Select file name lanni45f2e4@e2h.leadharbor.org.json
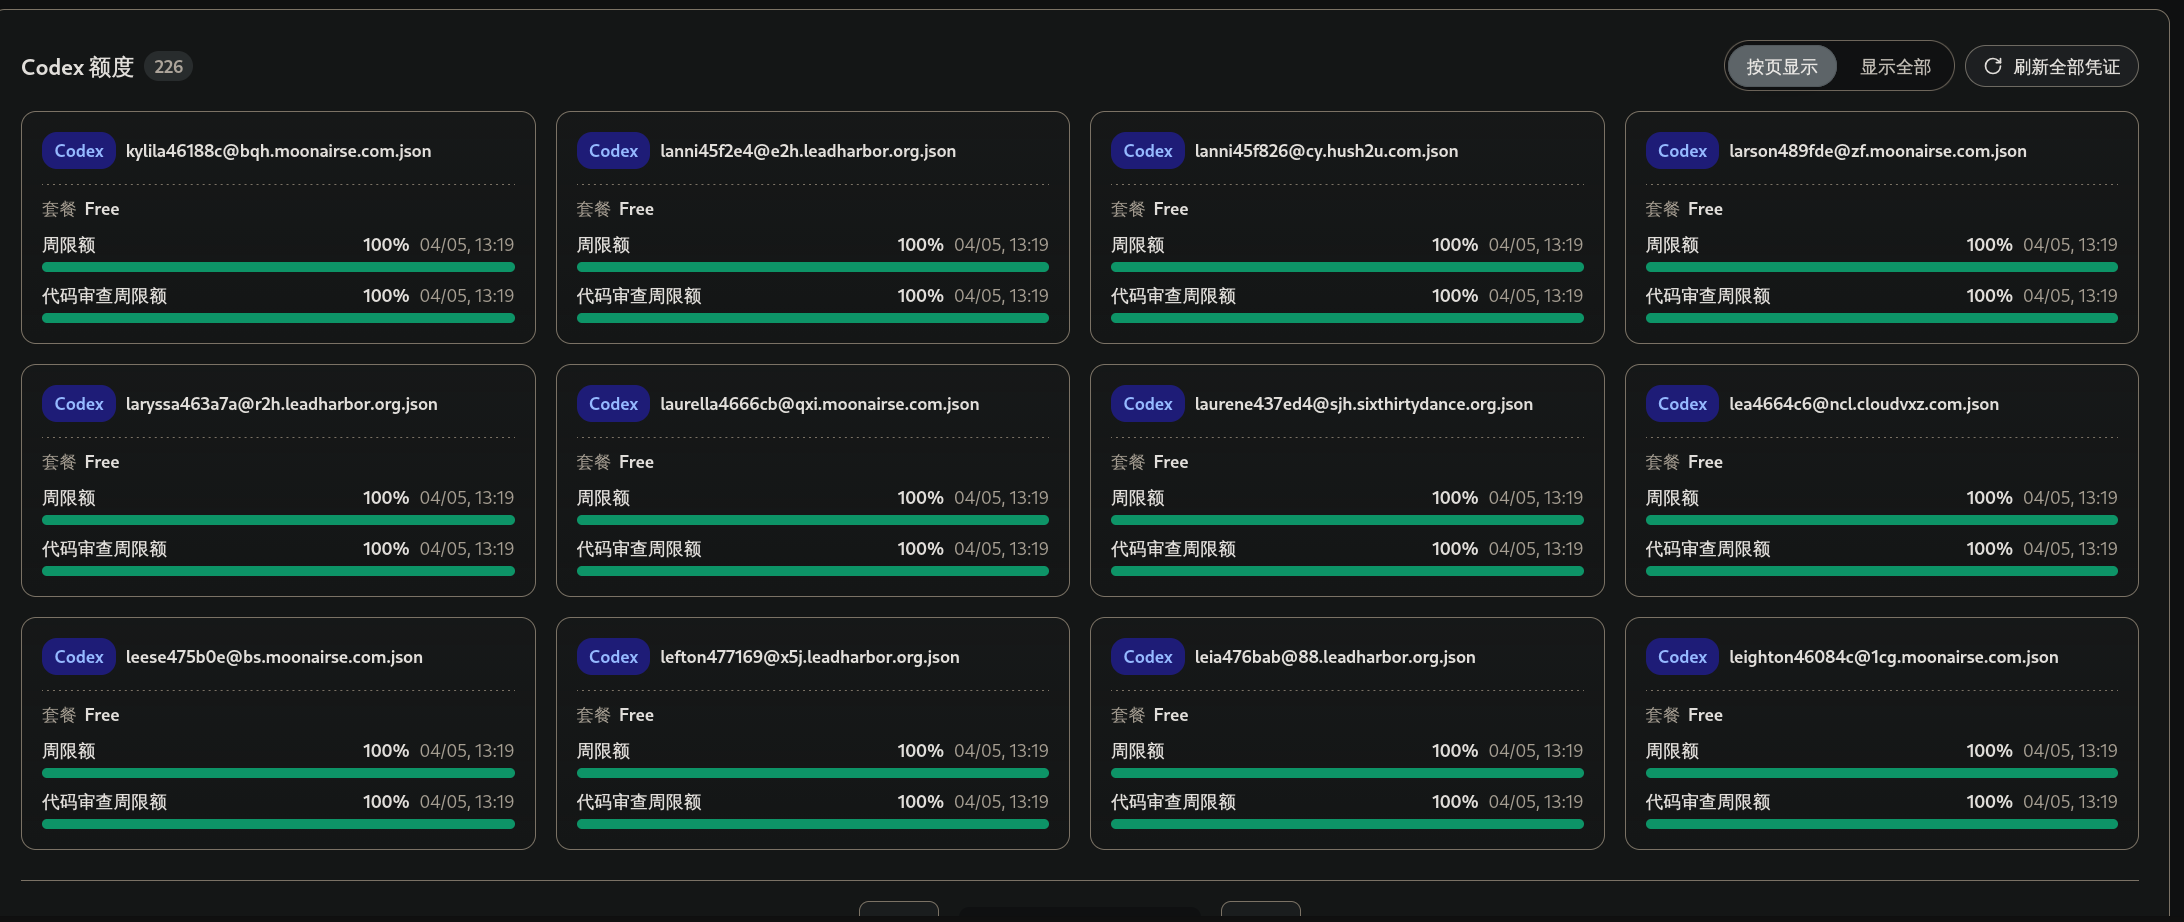 pos(808,151)
